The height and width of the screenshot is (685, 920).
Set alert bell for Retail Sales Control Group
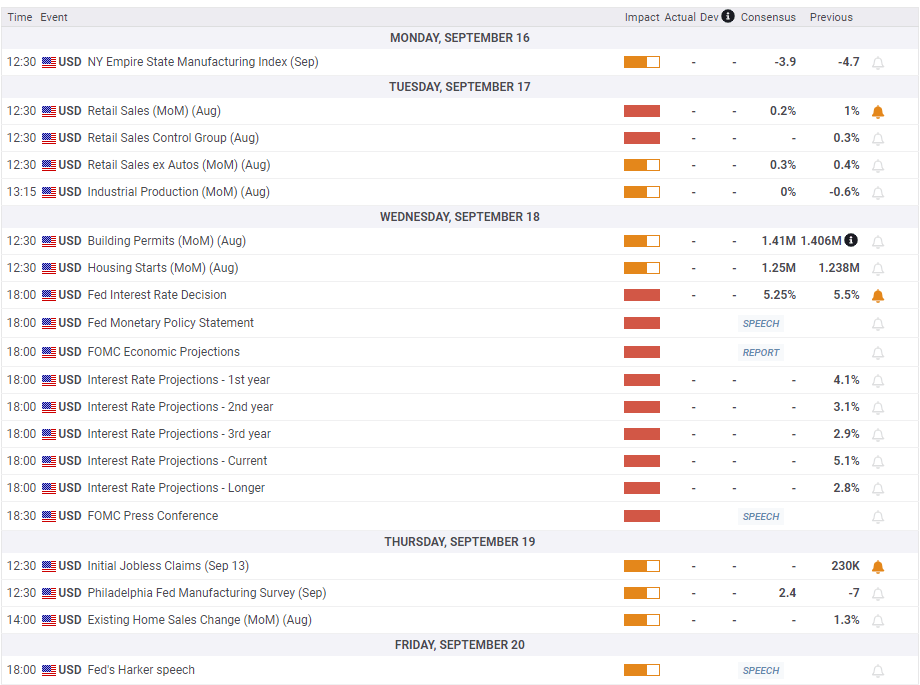pyautogui.click(x=878, y=139)
